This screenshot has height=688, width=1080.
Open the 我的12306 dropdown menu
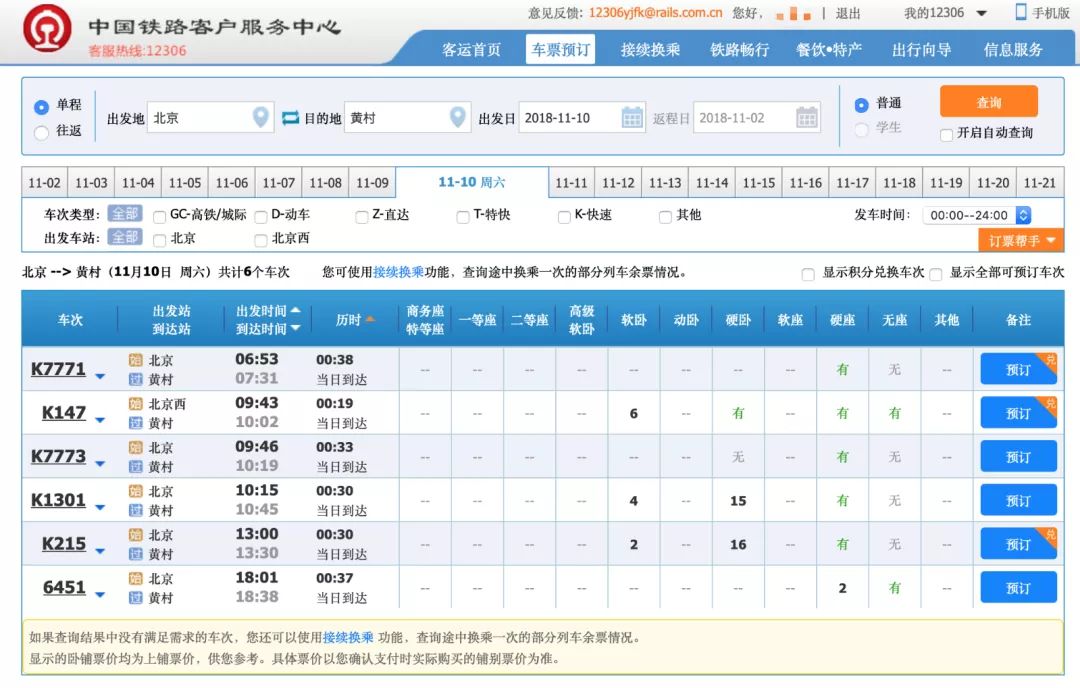(x=946, y=12)
